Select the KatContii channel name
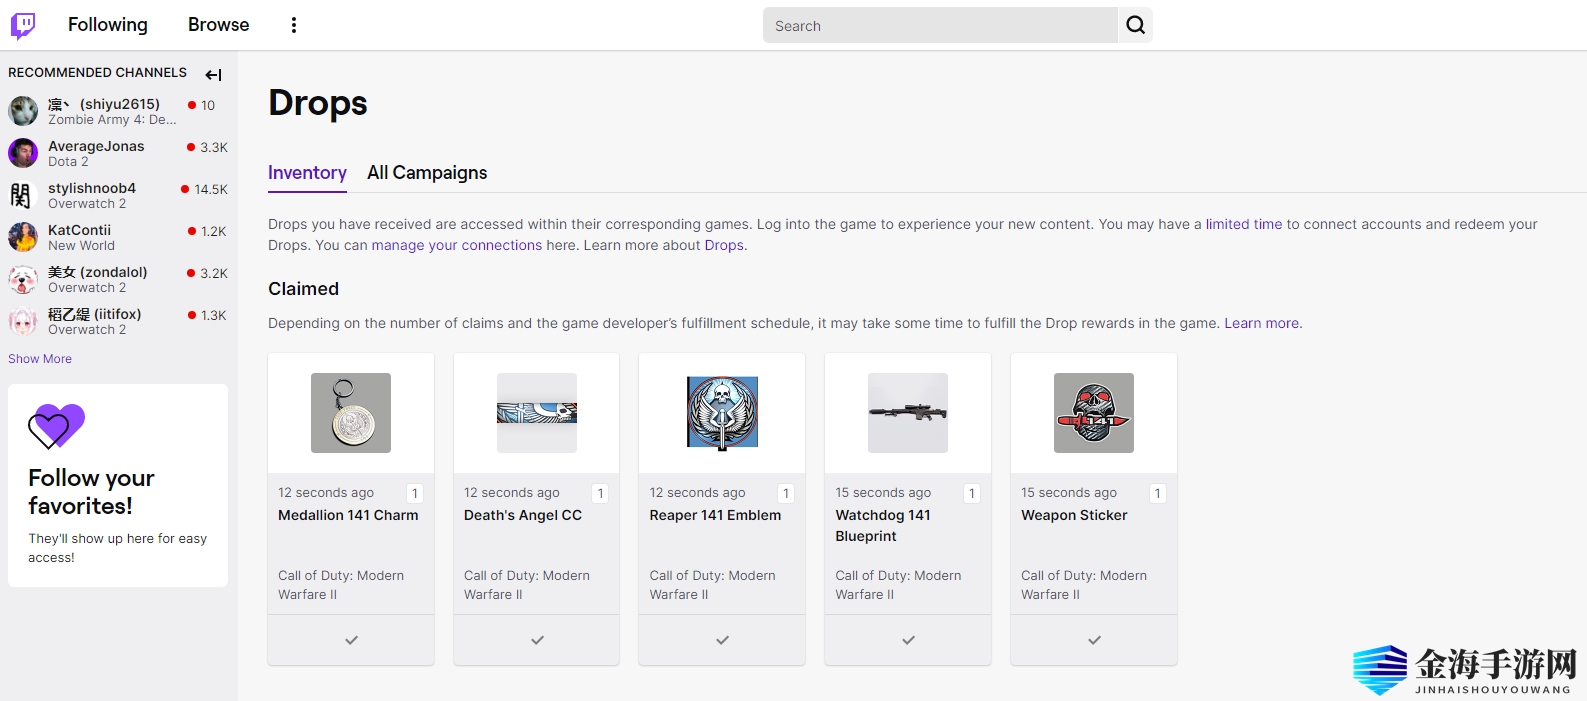 point(80,230)
